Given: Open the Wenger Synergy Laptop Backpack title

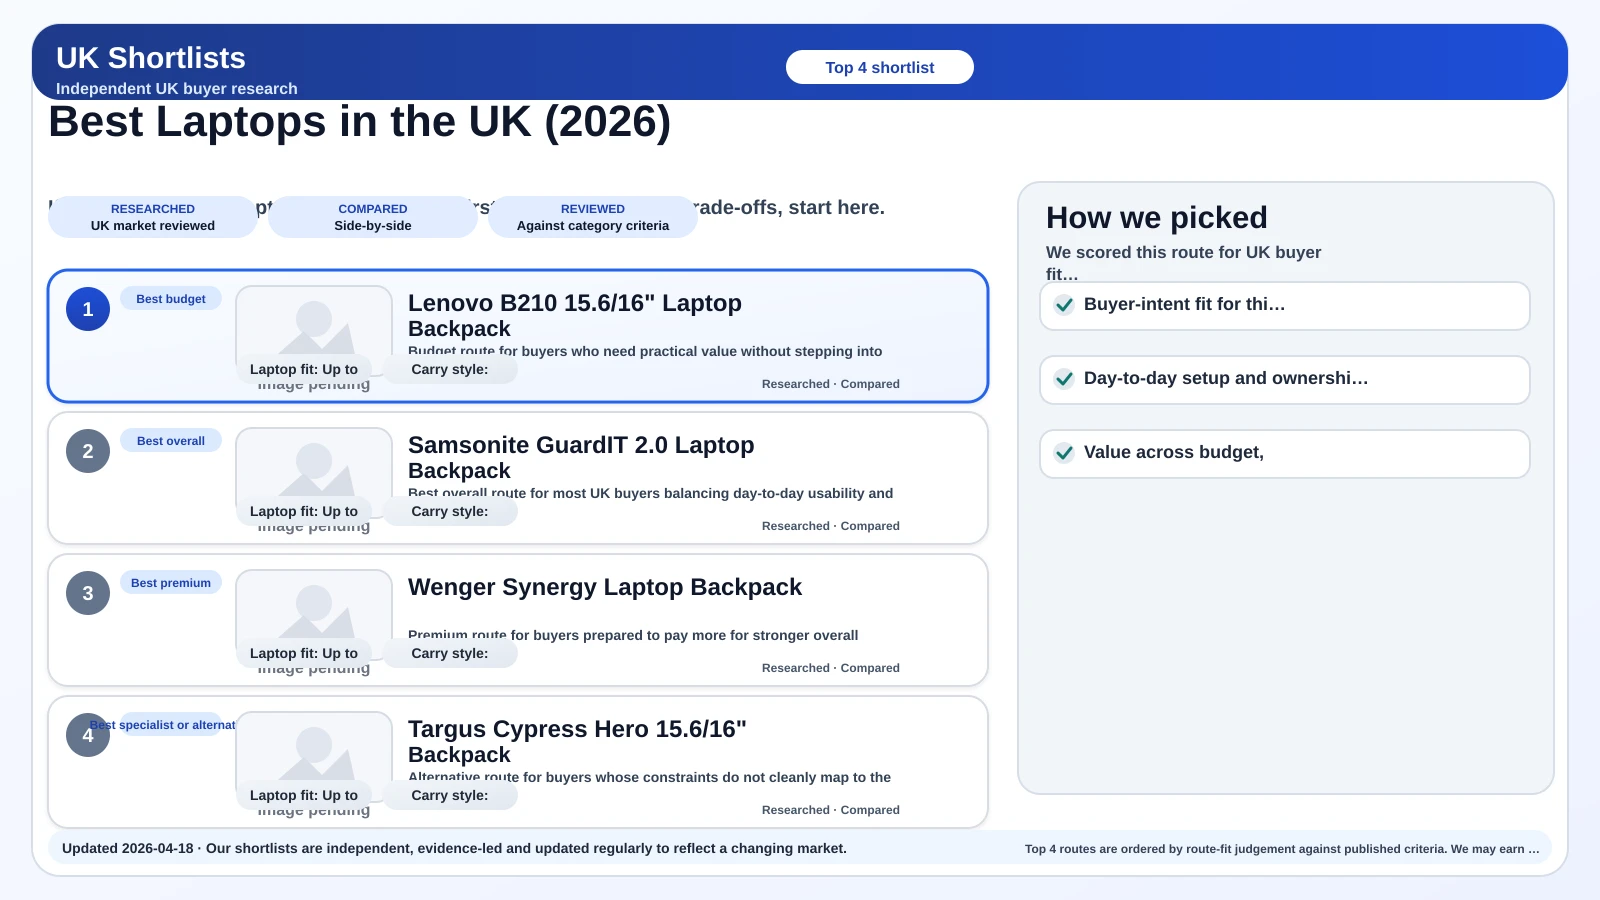Looking at the screenshot, I should (x=605, y=587).
